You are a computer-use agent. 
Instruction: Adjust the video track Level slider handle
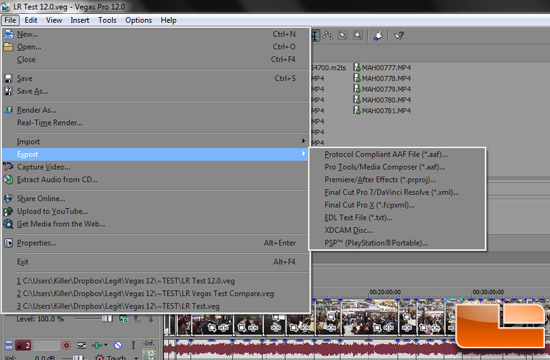click(107, 319)
